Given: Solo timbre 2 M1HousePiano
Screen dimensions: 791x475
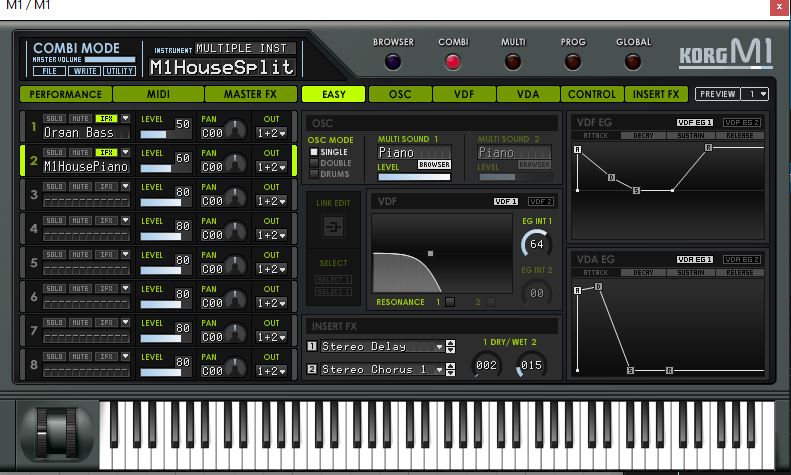Looking at the screenshot, I should [54, 152].
